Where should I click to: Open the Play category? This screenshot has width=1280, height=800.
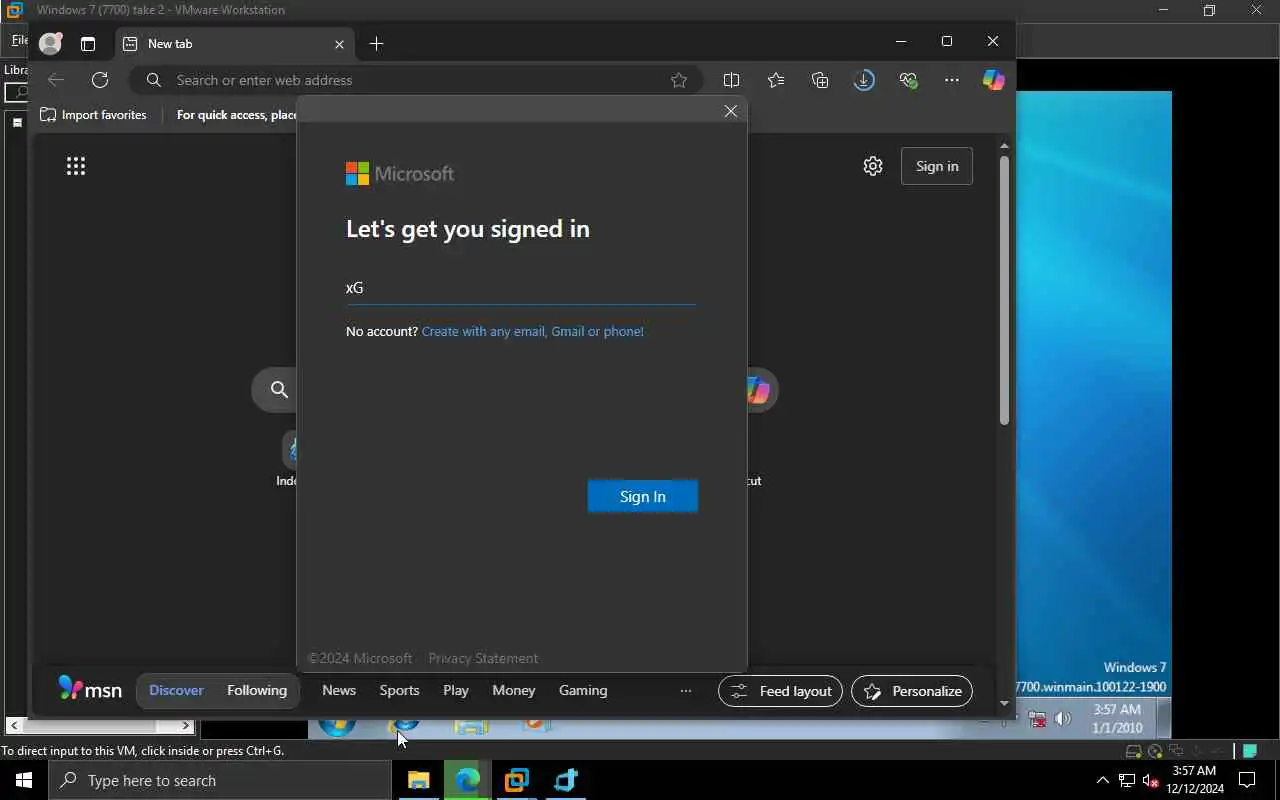(x=456, y=690)
